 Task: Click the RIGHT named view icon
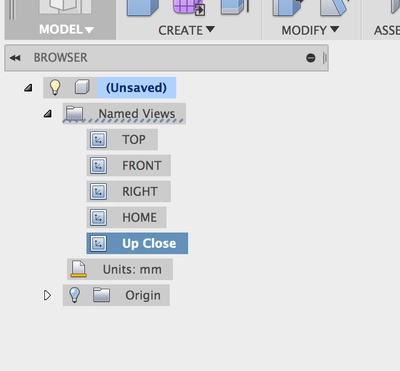[98, 191]
